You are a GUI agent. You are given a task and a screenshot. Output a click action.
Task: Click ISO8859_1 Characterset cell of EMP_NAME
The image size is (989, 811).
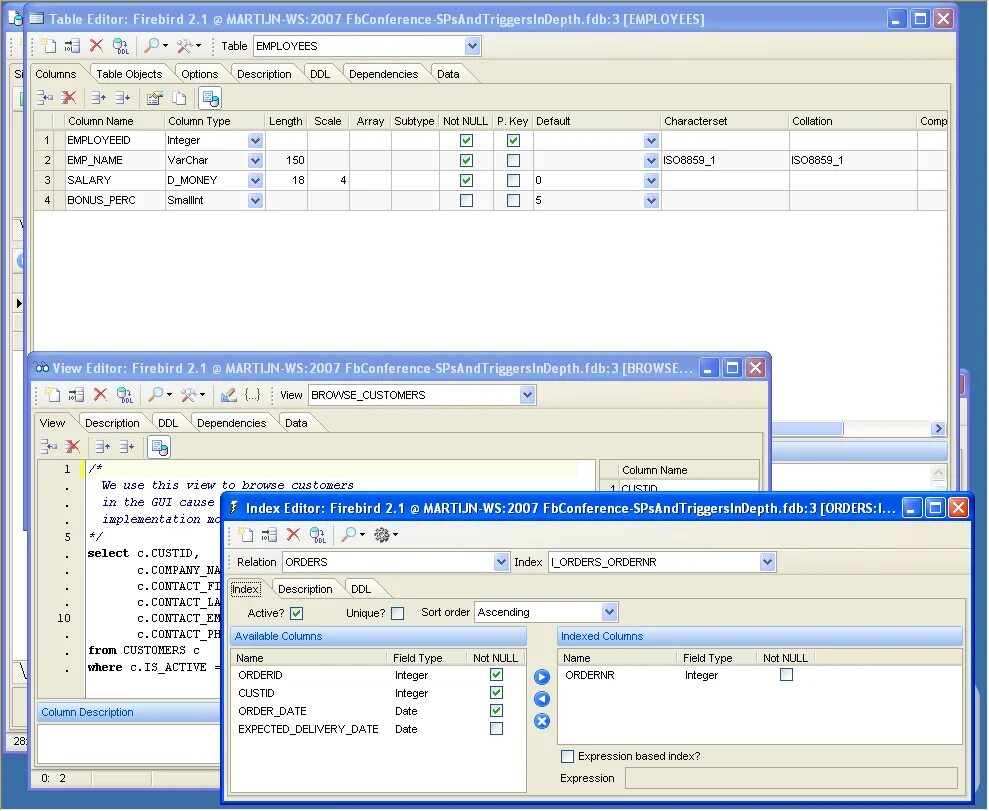tap(724, 160)
